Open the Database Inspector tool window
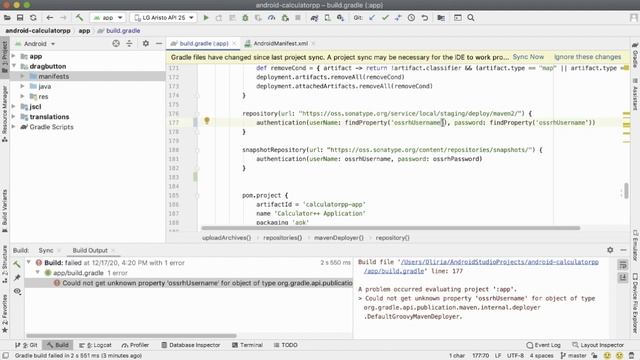The image size is (640, 360). (x=191, y=345)
